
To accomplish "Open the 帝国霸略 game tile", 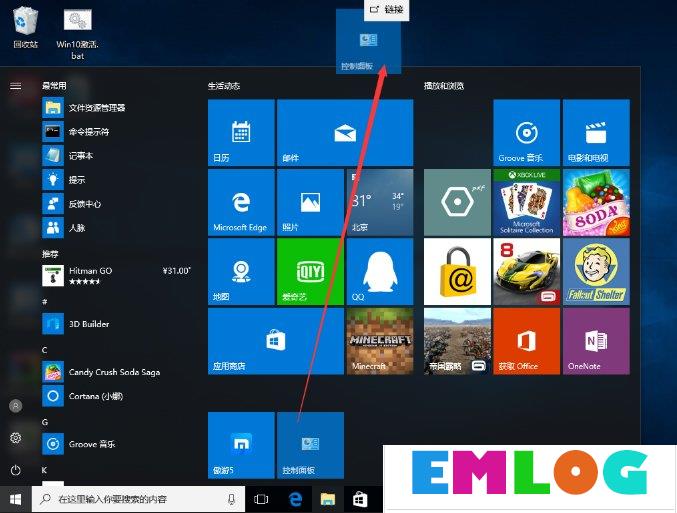I will (457, 341).
